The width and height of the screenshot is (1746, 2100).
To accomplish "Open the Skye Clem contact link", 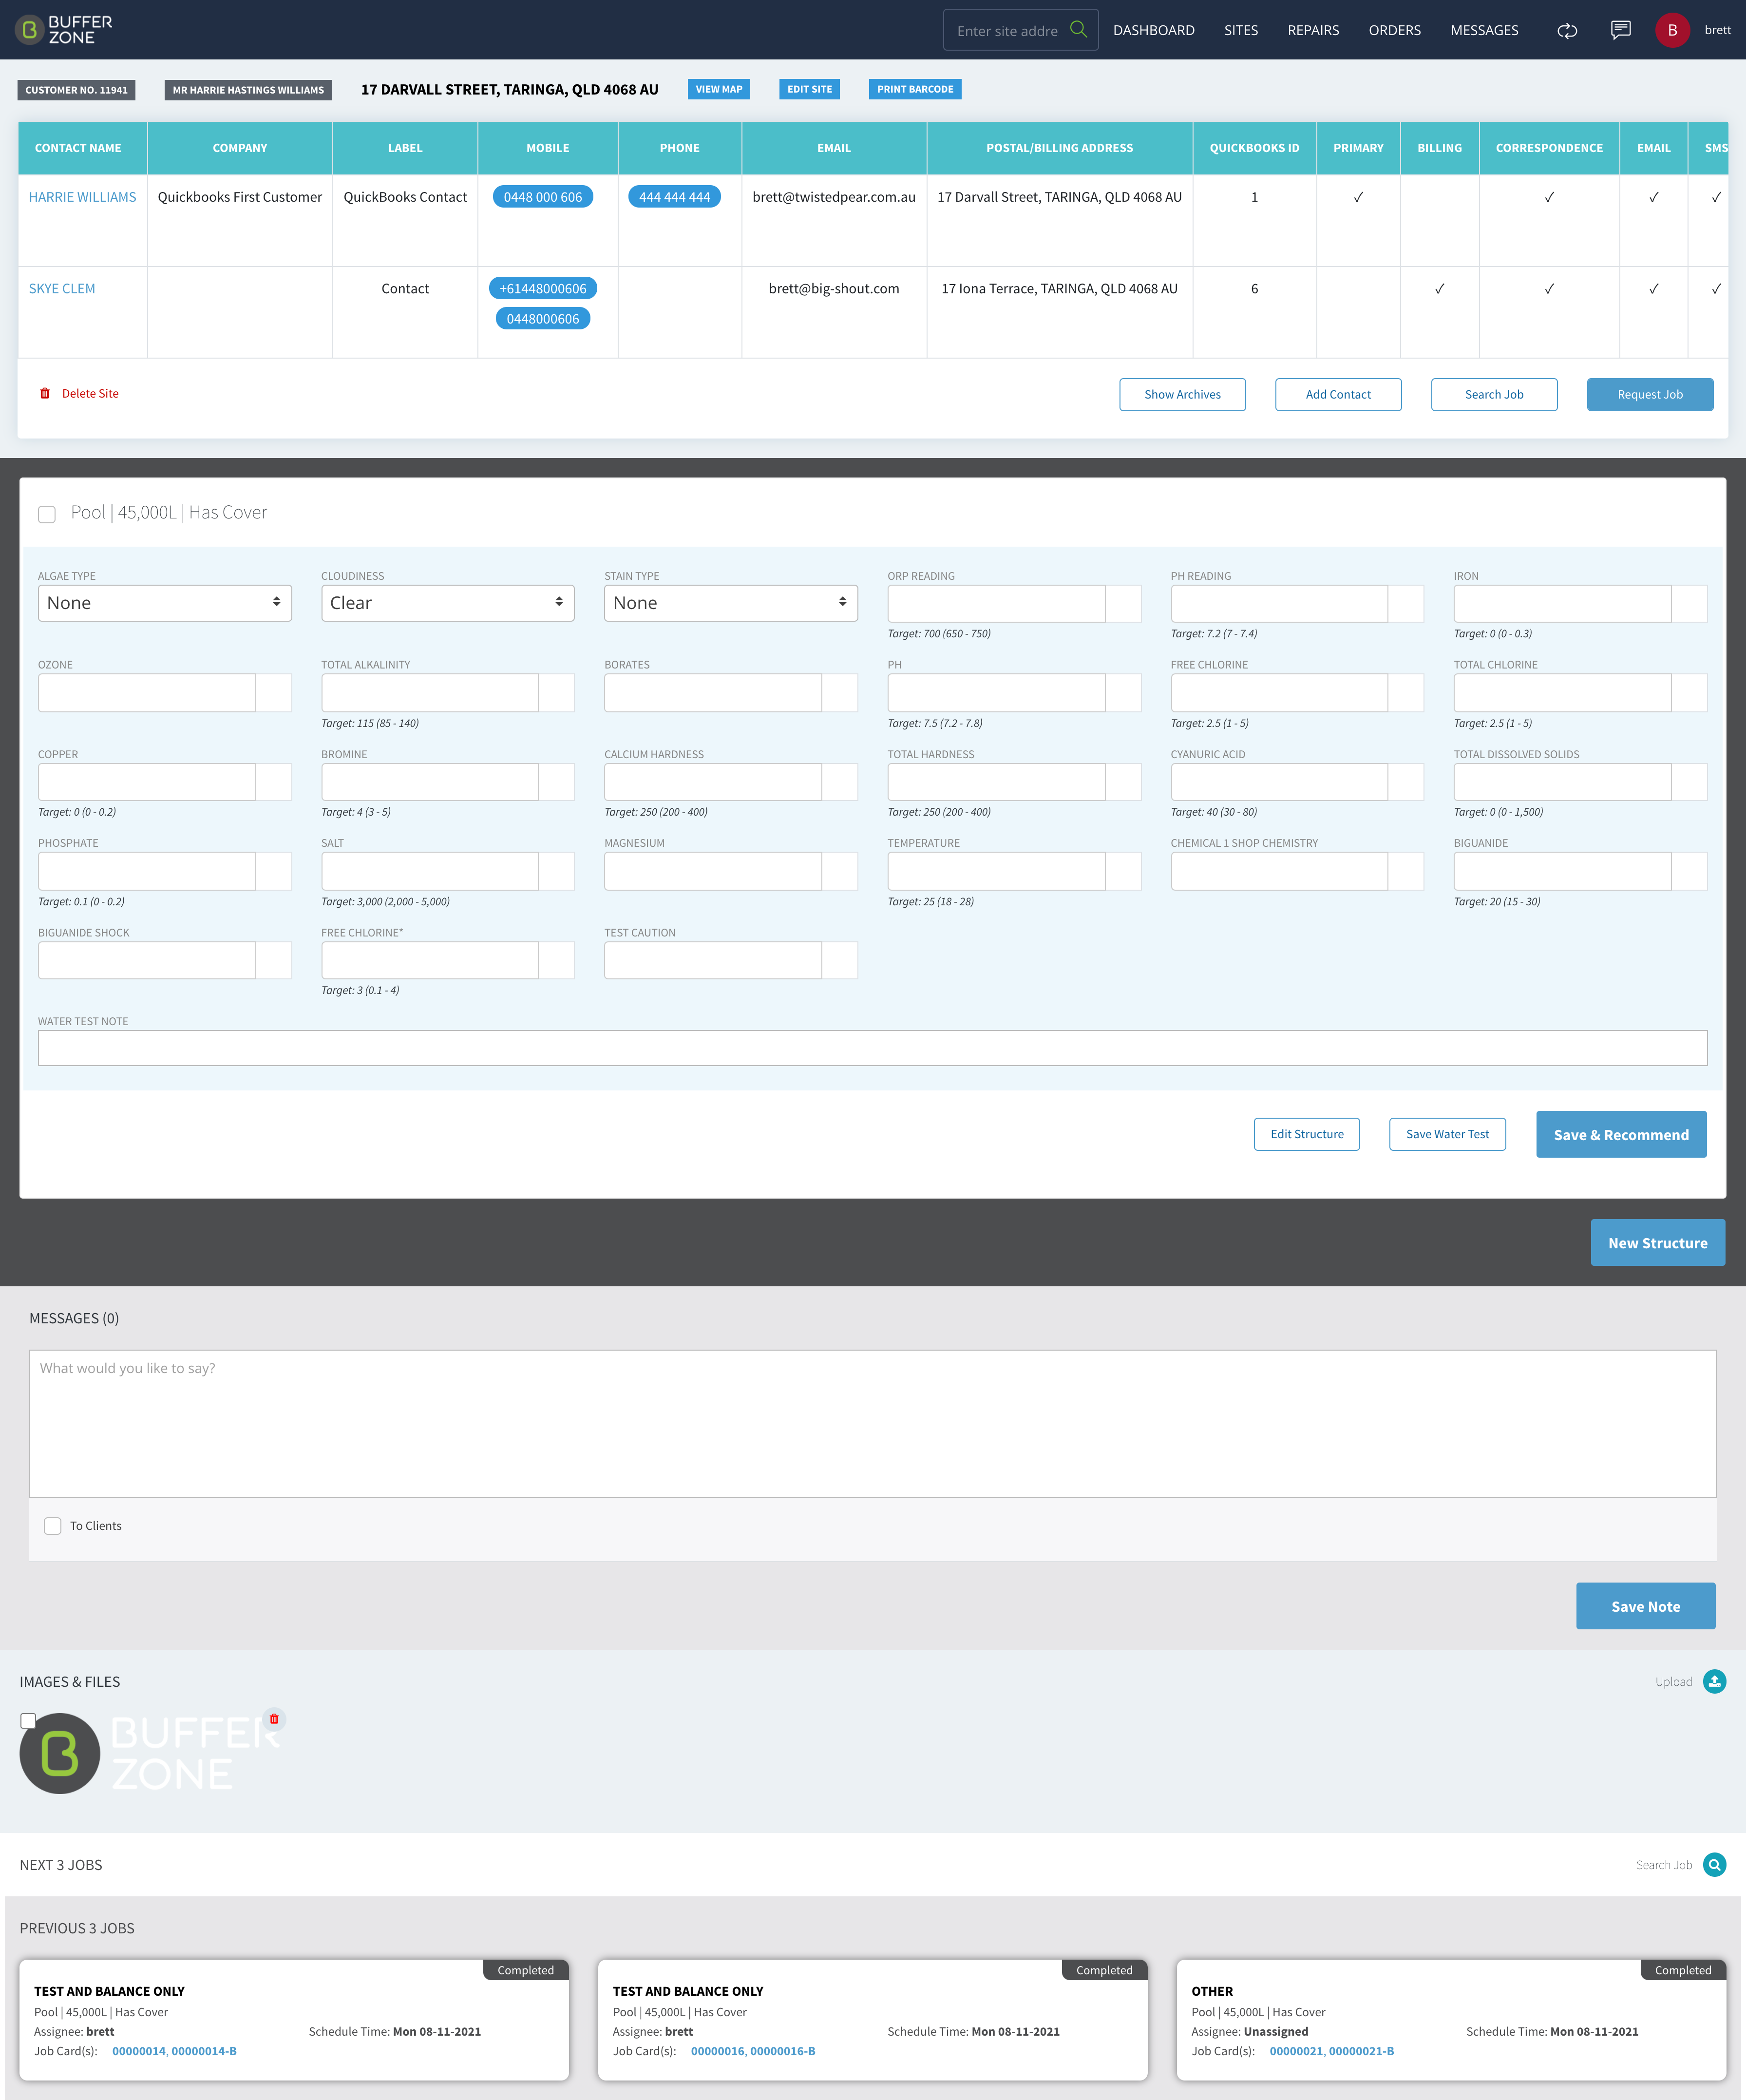I will (62, 288).
